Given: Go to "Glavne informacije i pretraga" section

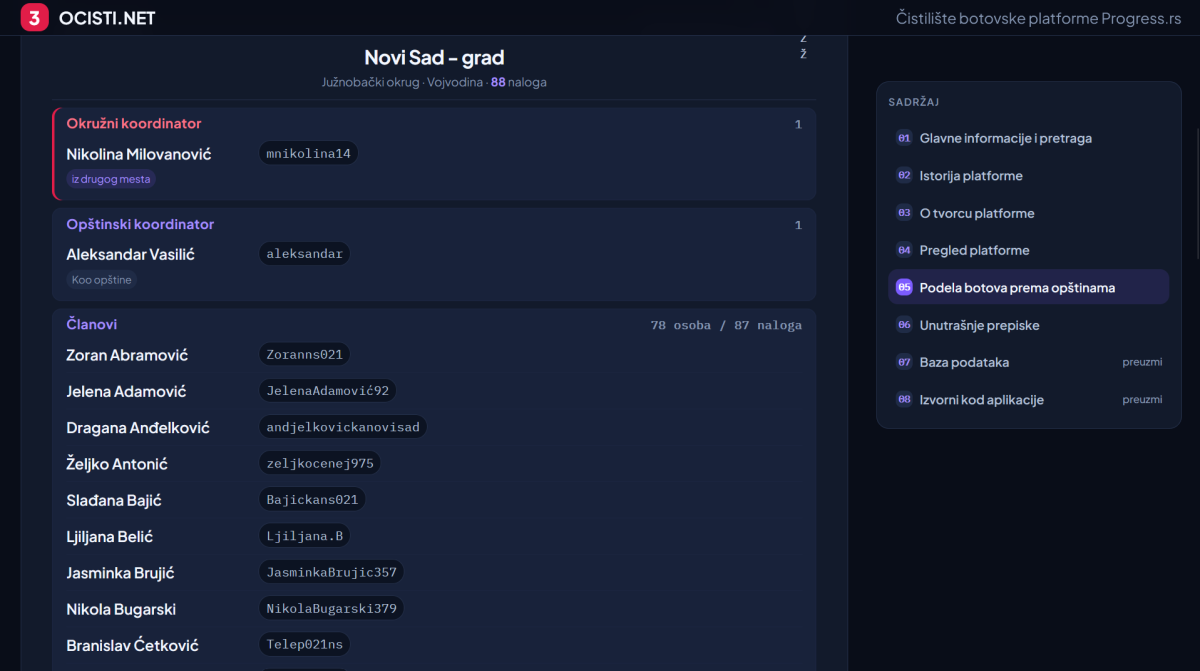Looking at the screenshot, I should [x=1028, y=138].
